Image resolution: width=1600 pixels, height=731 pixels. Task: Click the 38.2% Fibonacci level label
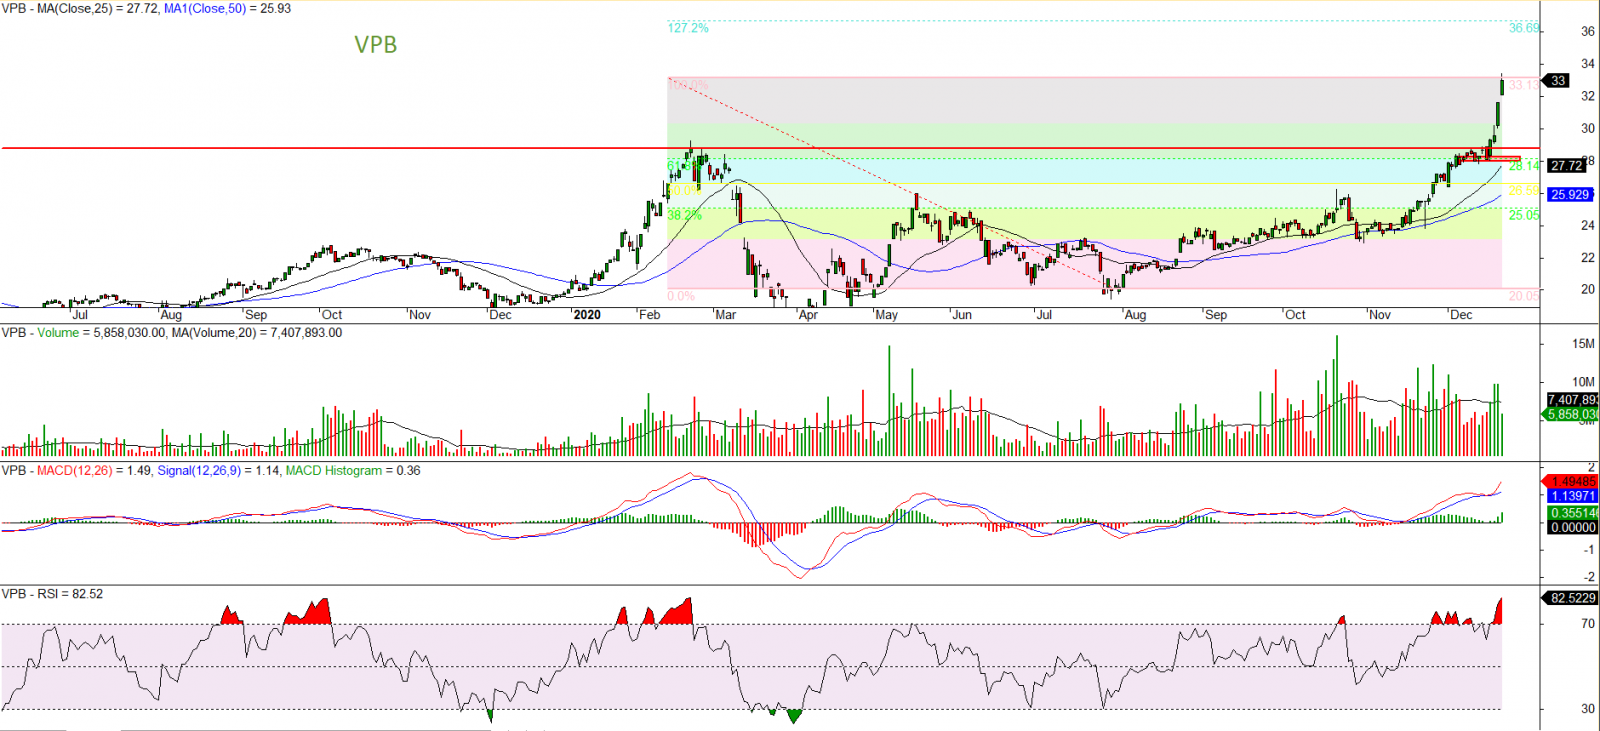[x=685, y=215]
